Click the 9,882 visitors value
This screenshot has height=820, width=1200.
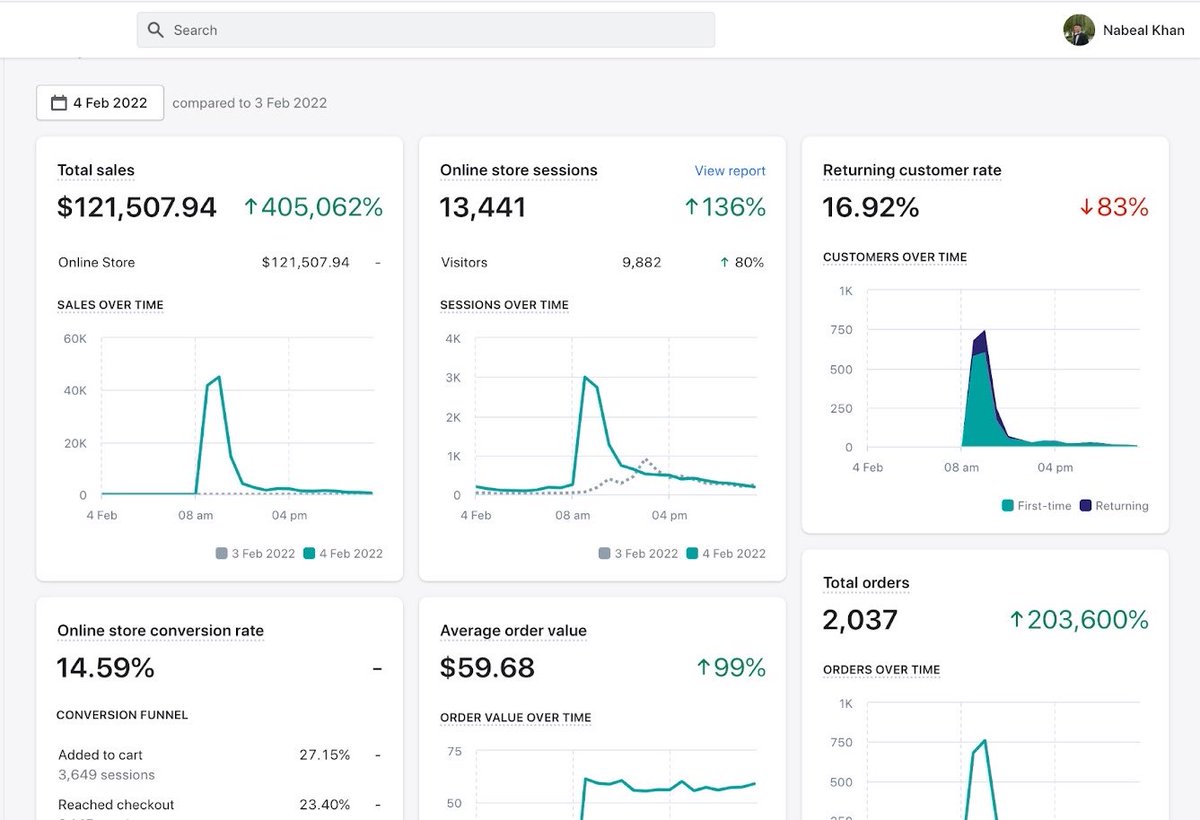click(641, 262)
